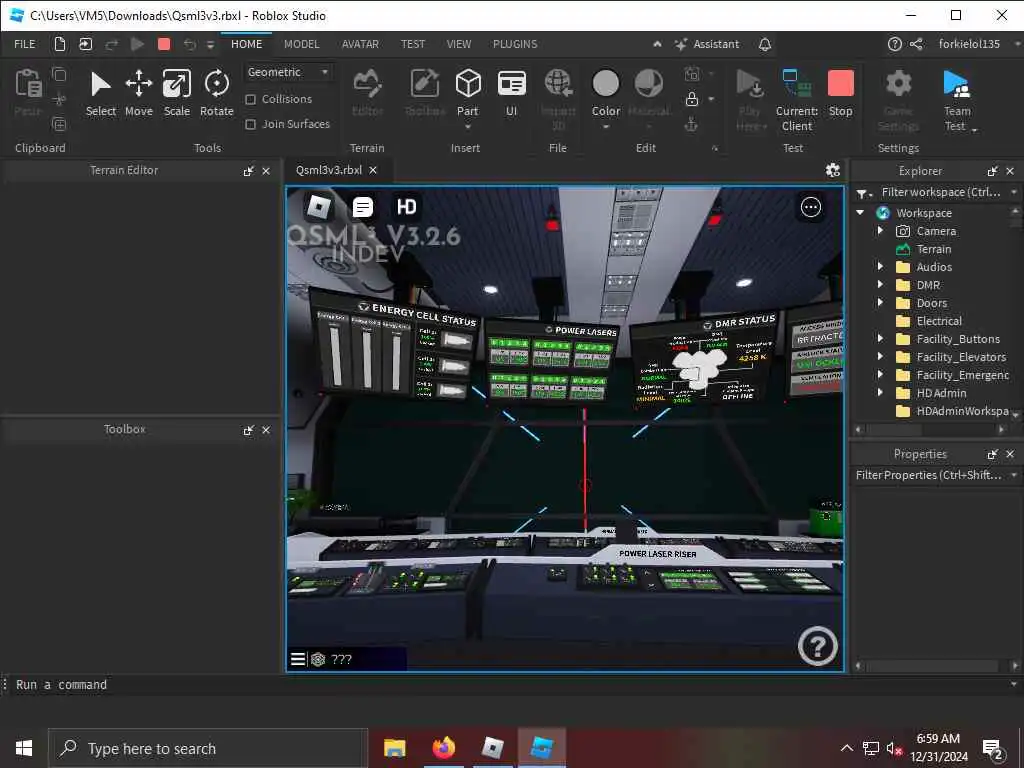Click the share icon near username
Screen dimensions: 1024x768
916,44
